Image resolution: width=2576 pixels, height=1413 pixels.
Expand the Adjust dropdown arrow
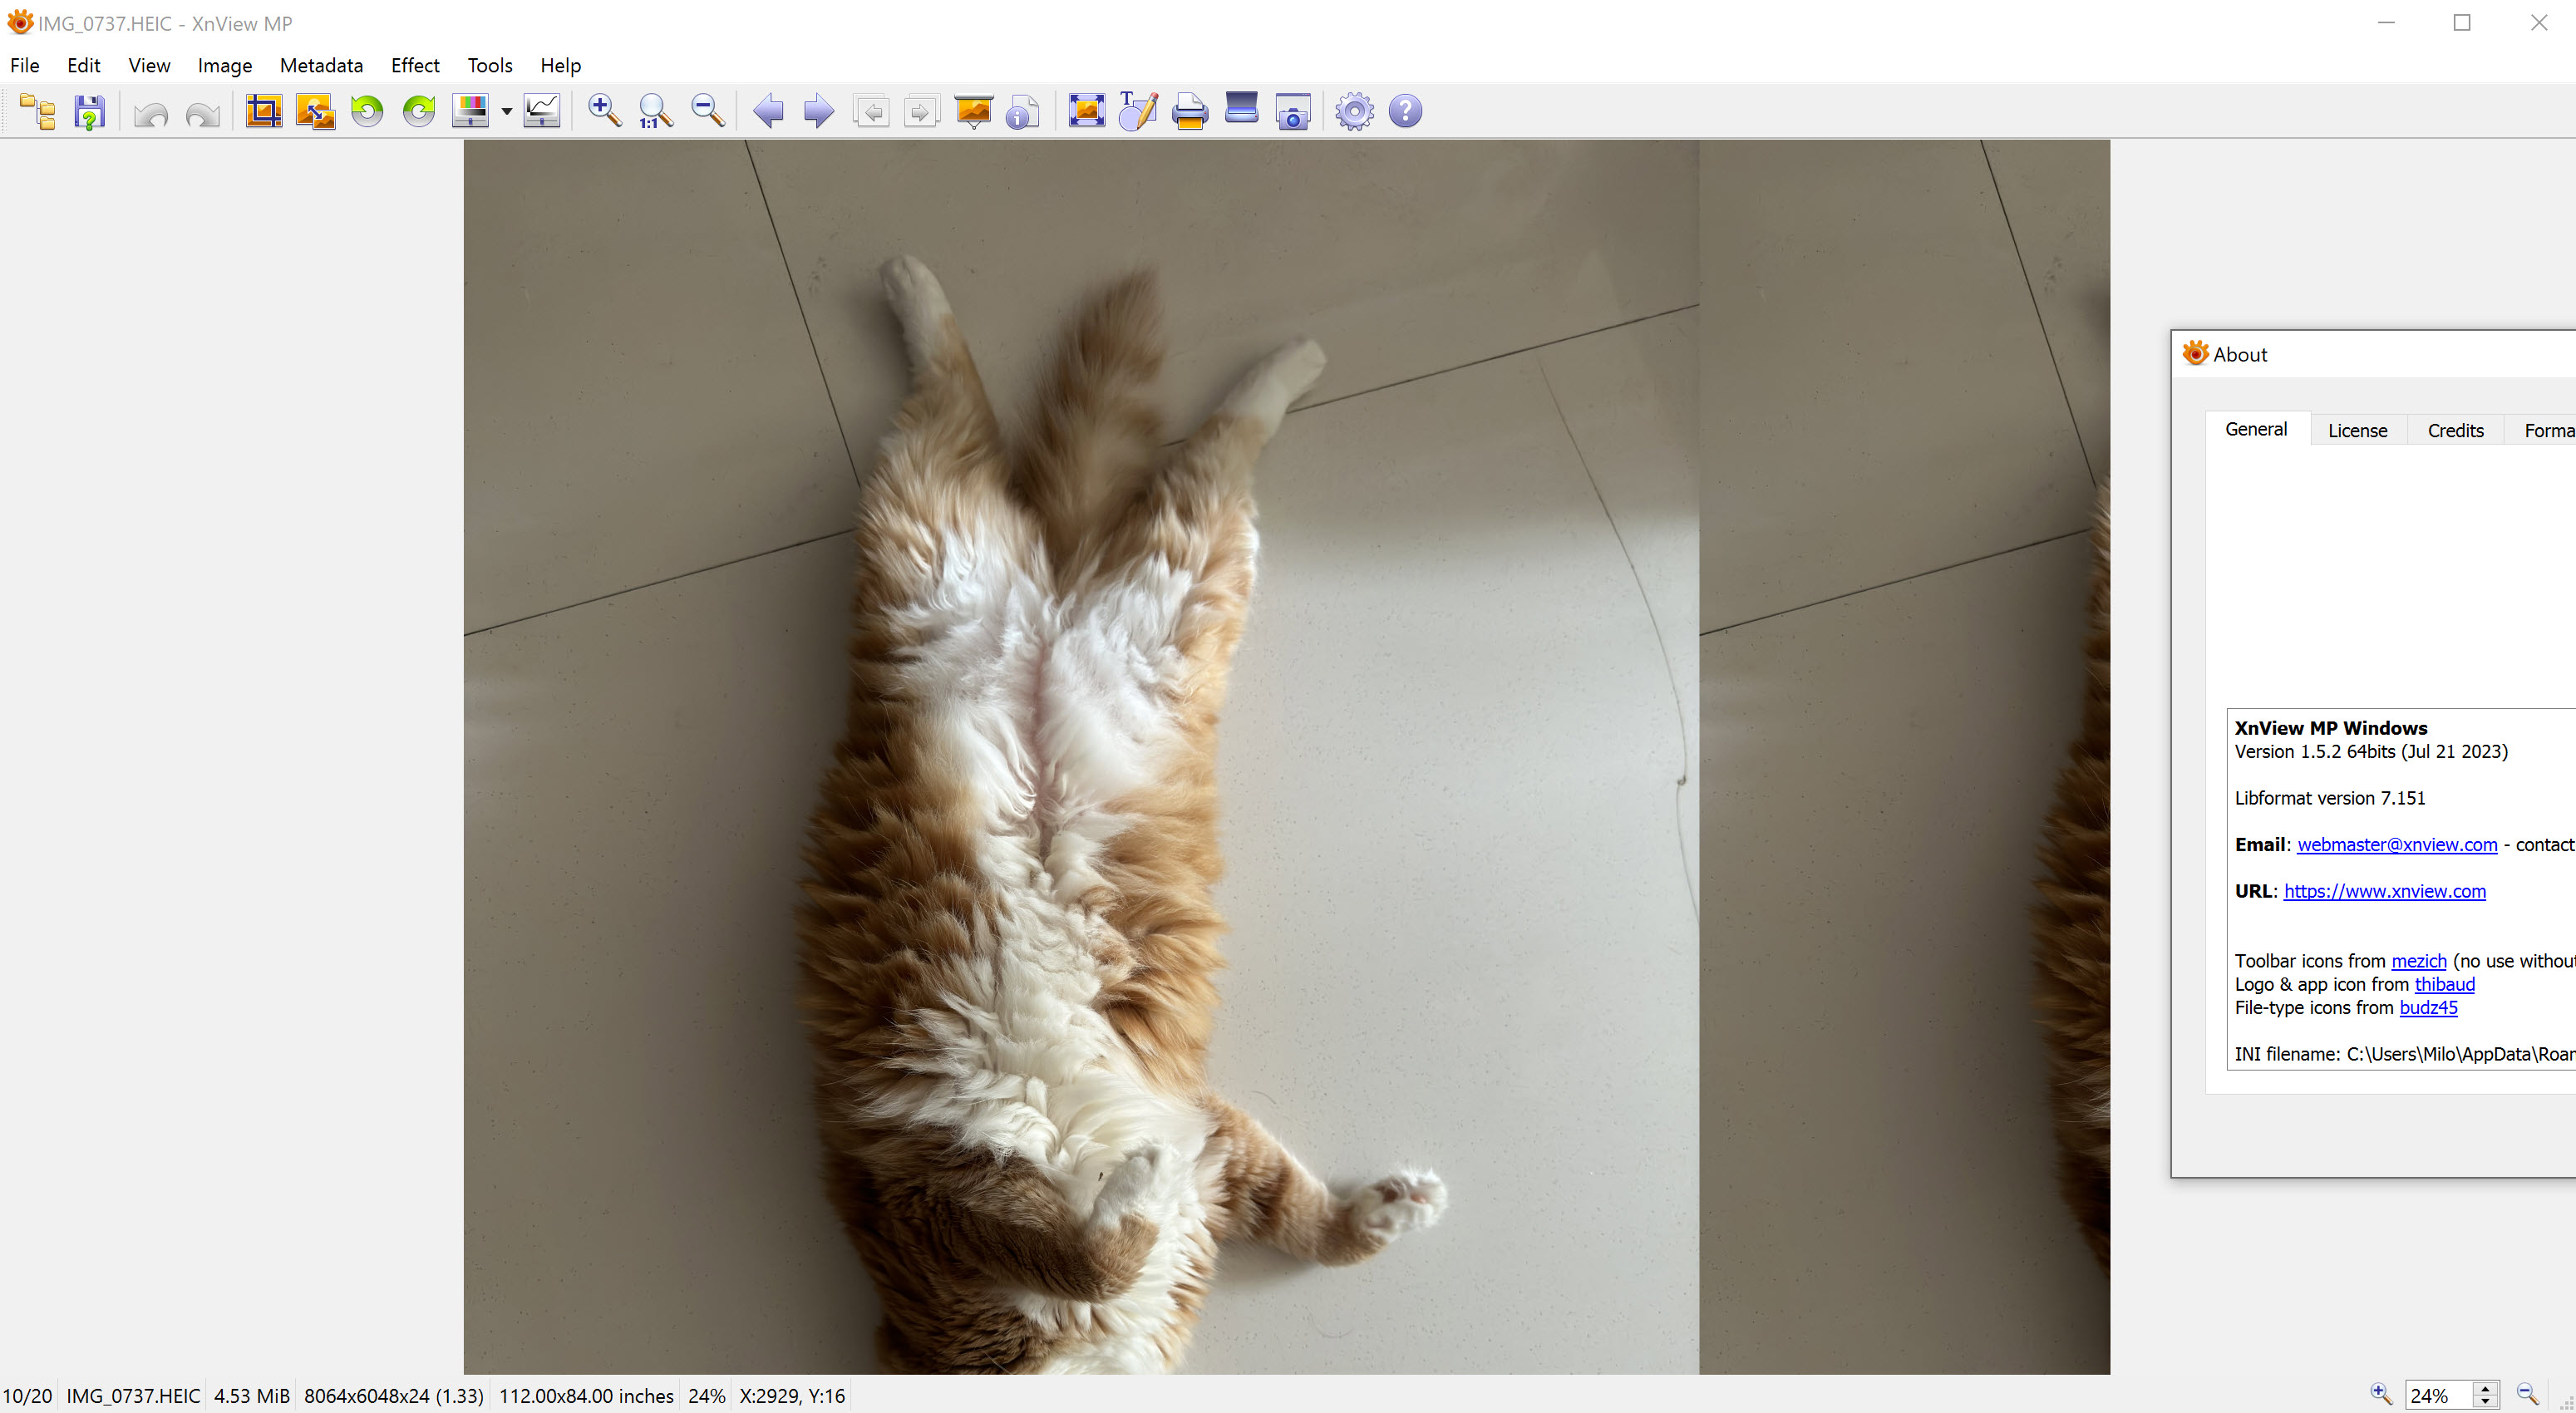[507, 111]
